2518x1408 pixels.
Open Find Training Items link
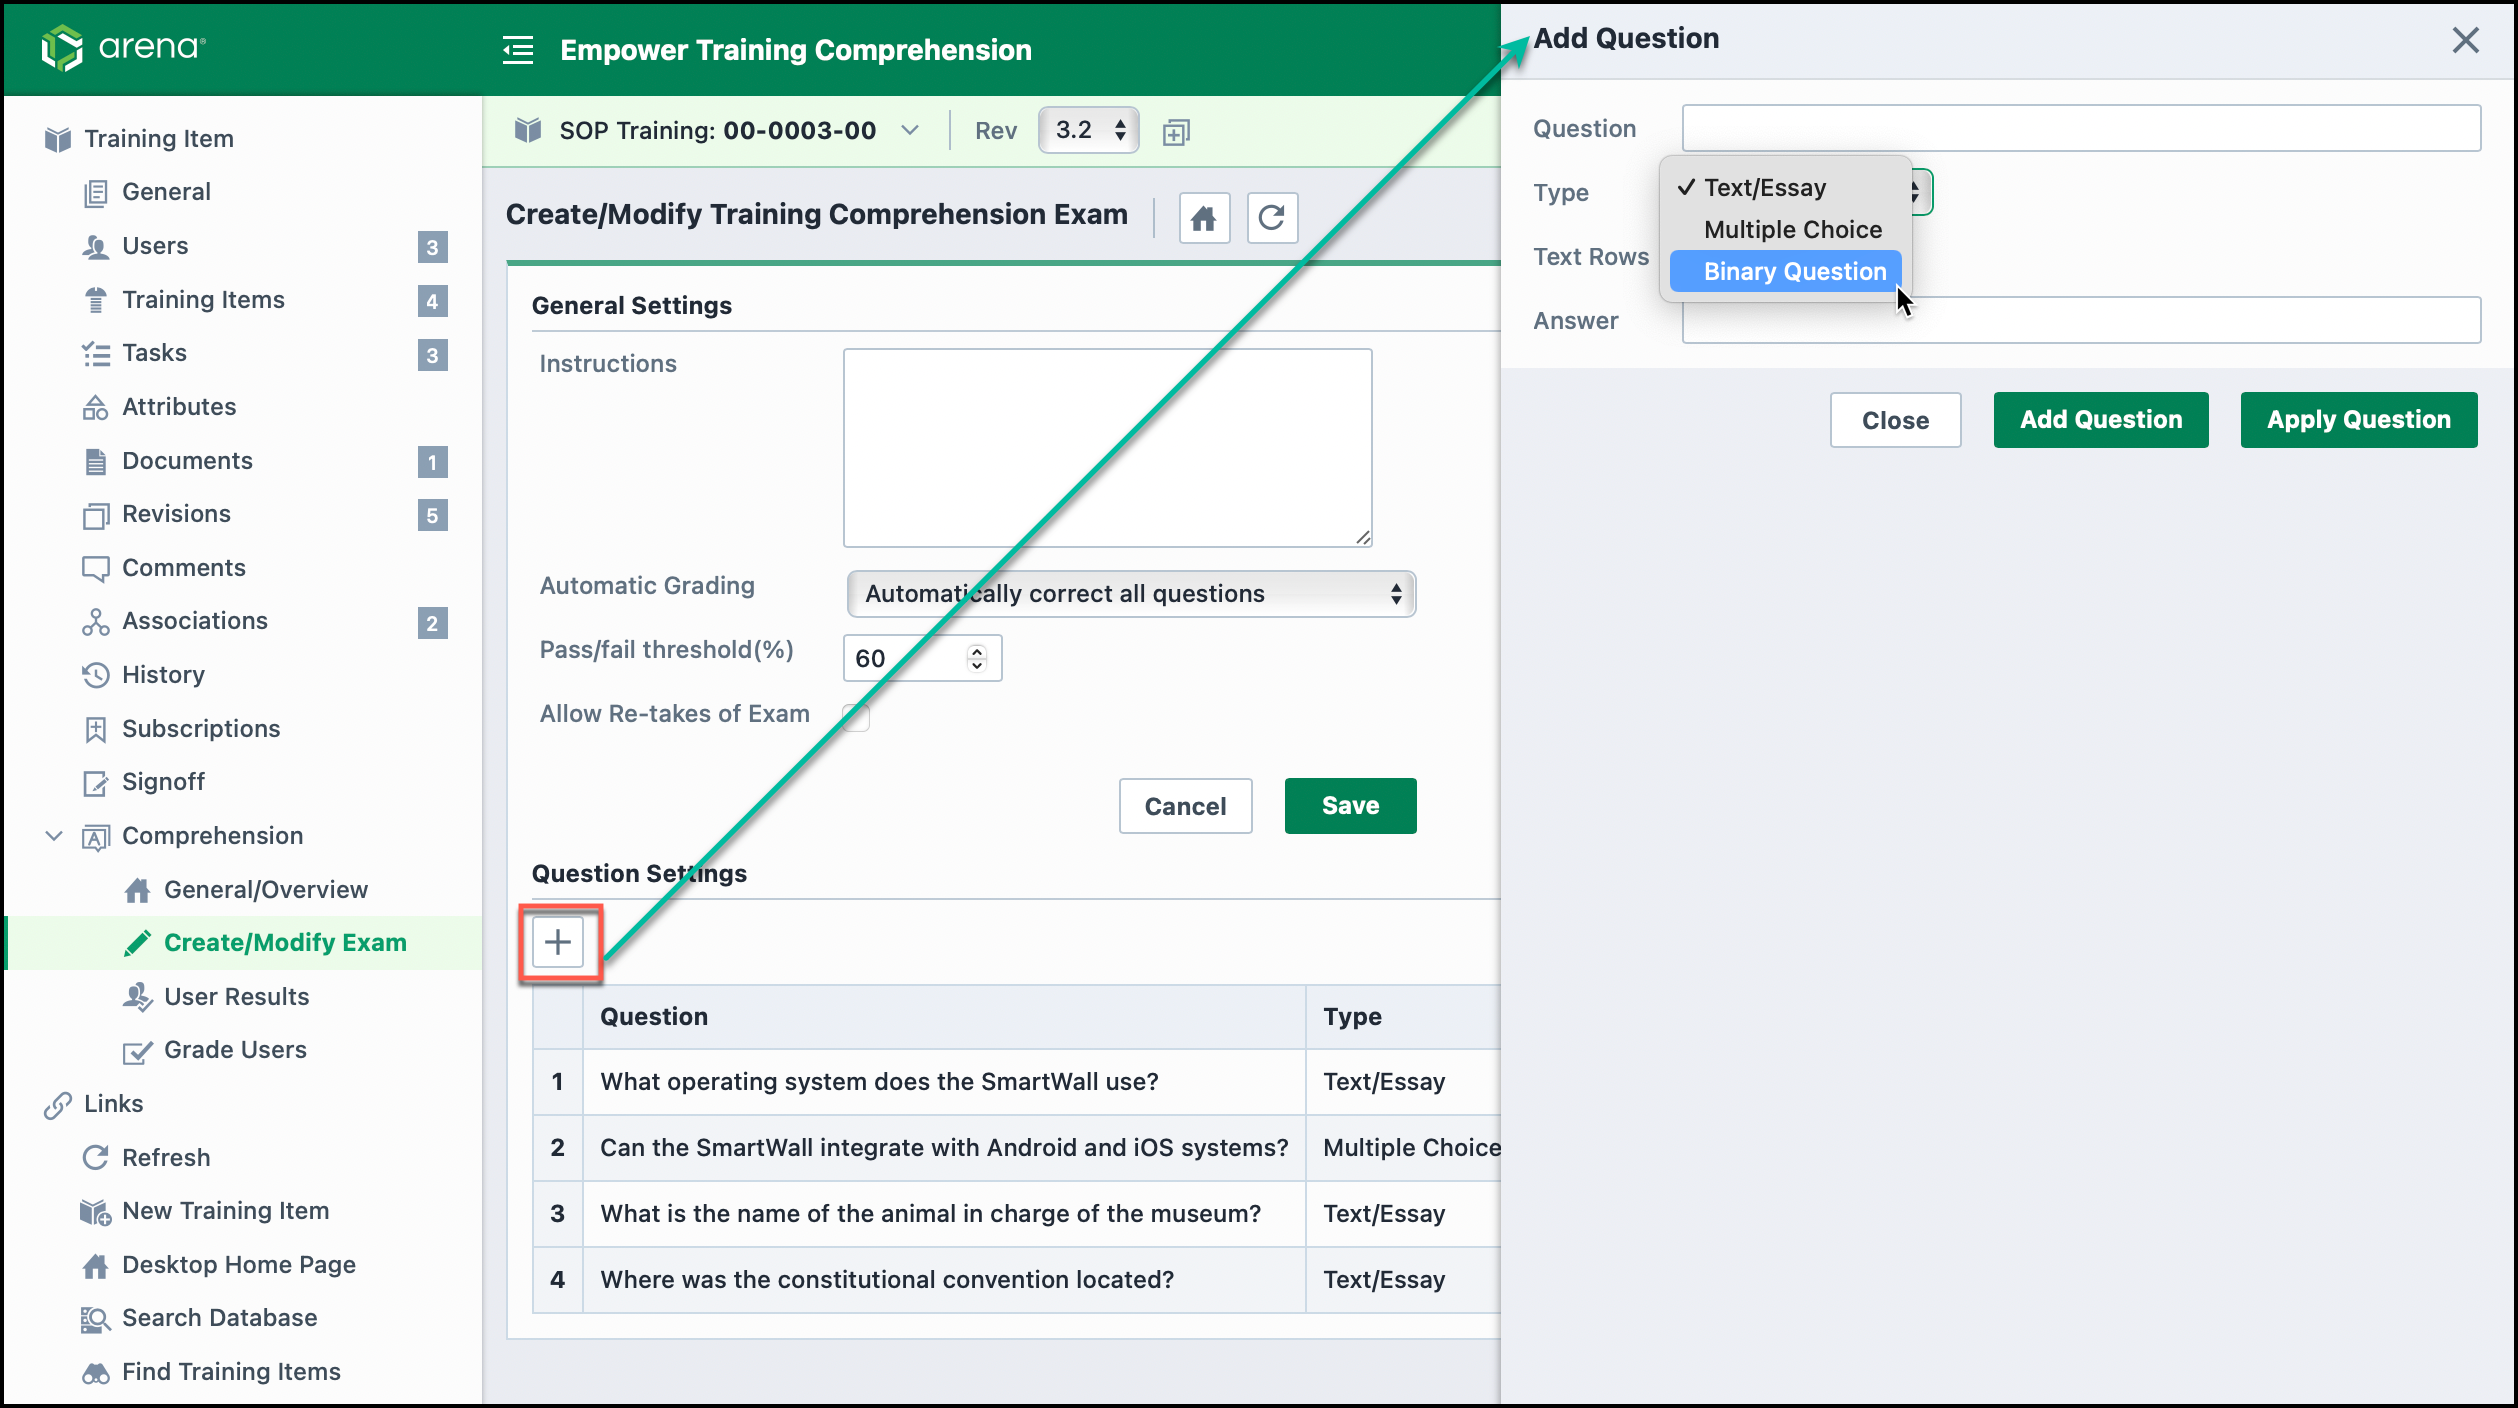coord(231,1372)
